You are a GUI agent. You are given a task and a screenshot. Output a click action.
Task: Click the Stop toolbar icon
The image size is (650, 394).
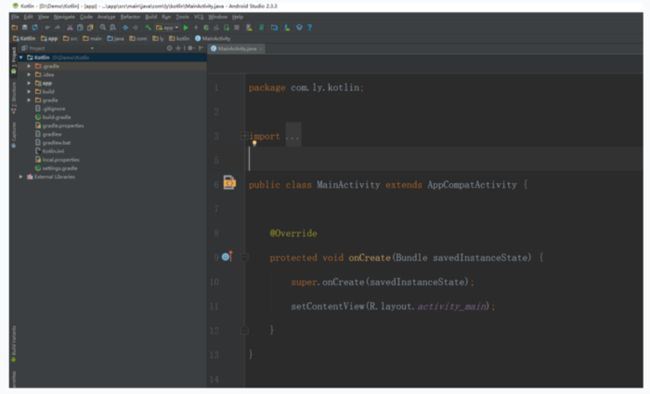click(237, 28)
